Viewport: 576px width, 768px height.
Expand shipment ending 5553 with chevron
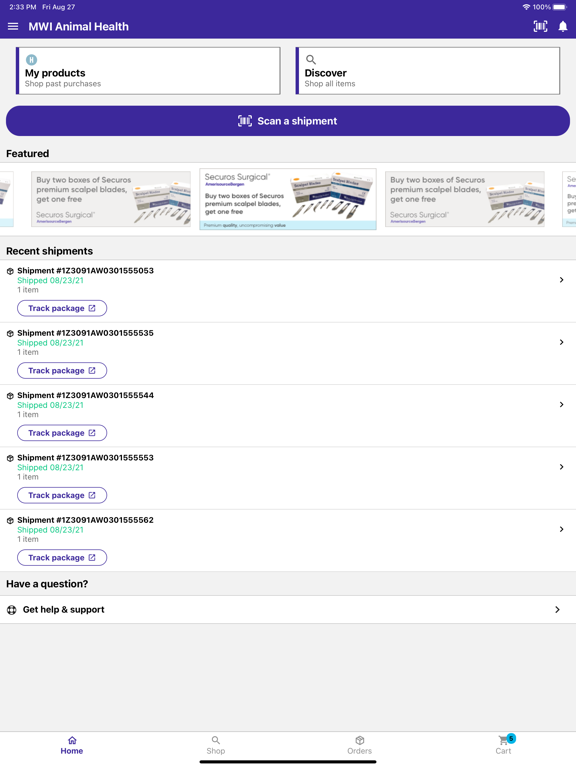click(561, 467)
